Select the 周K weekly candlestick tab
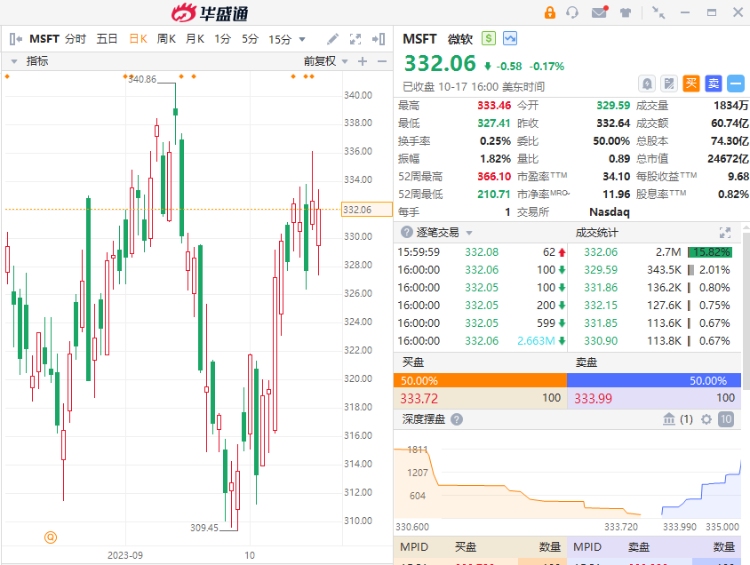This screenshot has height=565, width=750. tap(166, 39)
